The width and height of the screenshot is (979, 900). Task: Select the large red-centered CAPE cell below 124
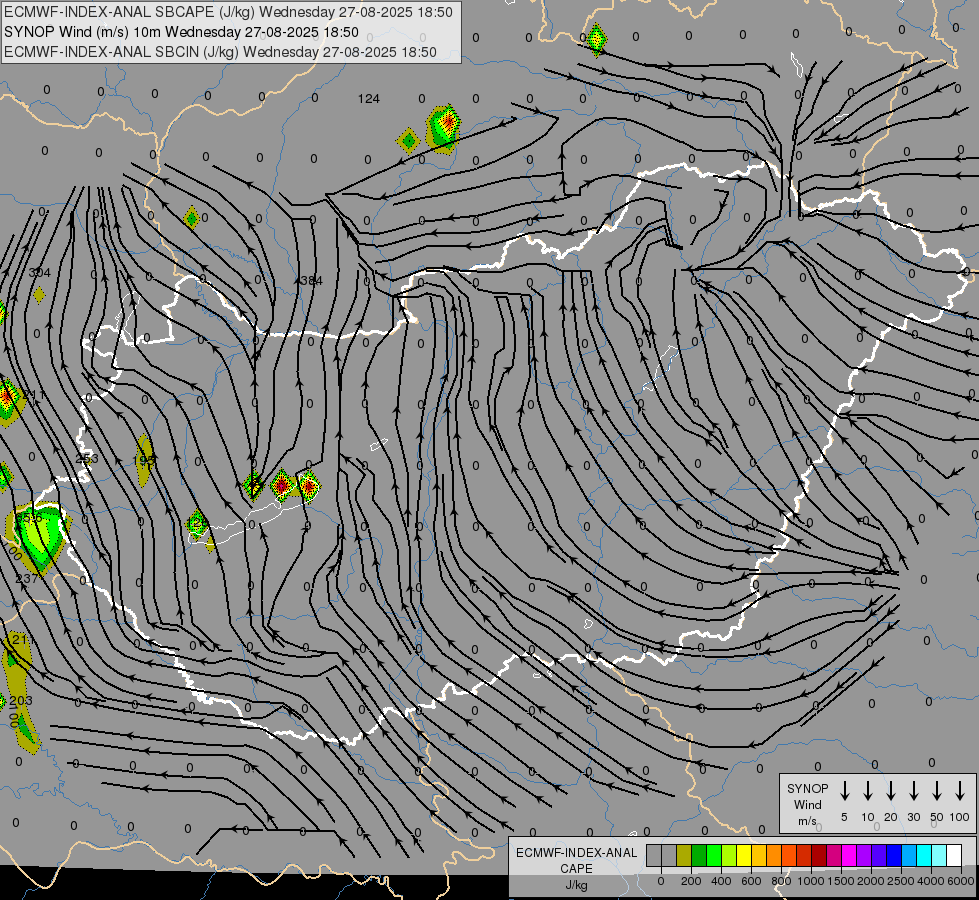[x=444, y=129]
